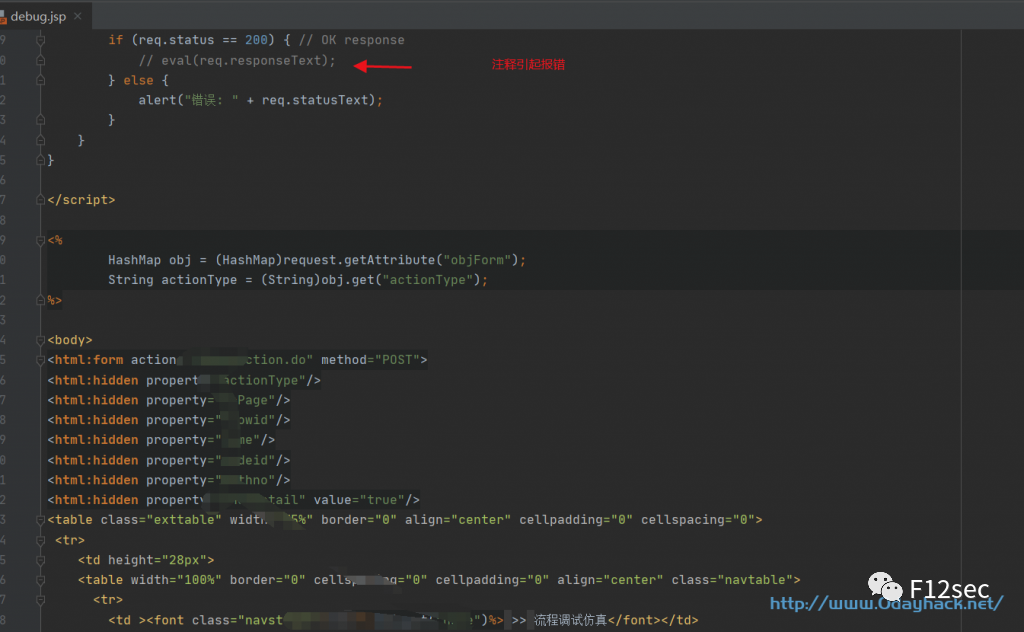
Task: Click the html:hidden line ending with owid"
Action: point(168,420)
